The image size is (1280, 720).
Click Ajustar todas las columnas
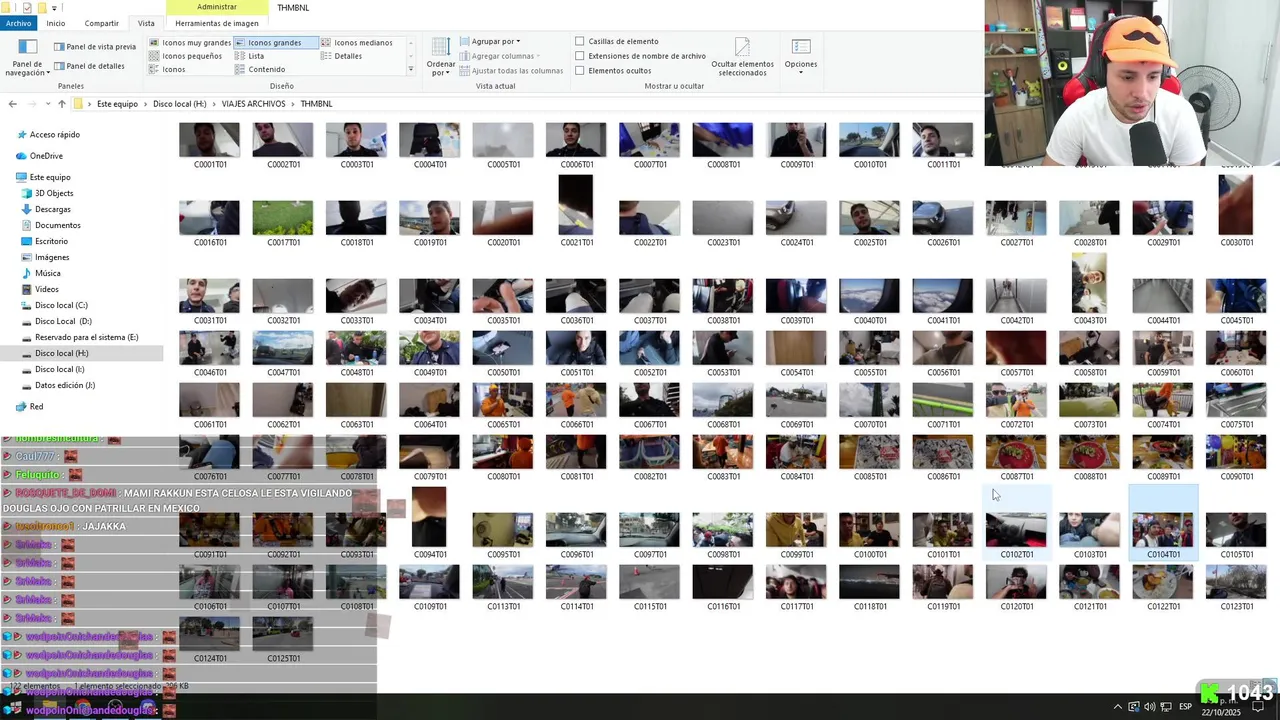pyautogui.click(x=511, y=71)
